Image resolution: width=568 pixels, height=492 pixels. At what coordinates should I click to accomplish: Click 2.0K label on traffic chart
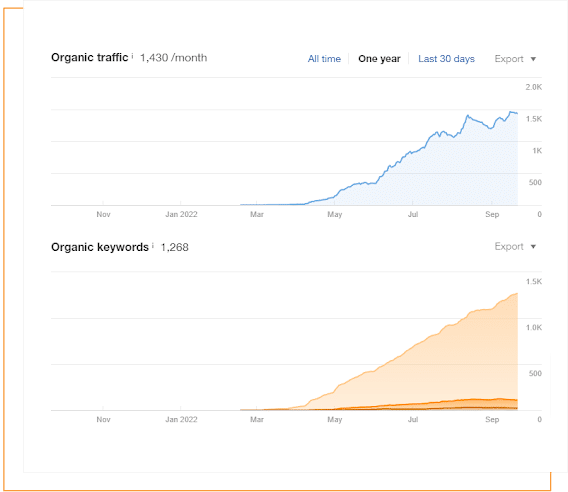534,87
